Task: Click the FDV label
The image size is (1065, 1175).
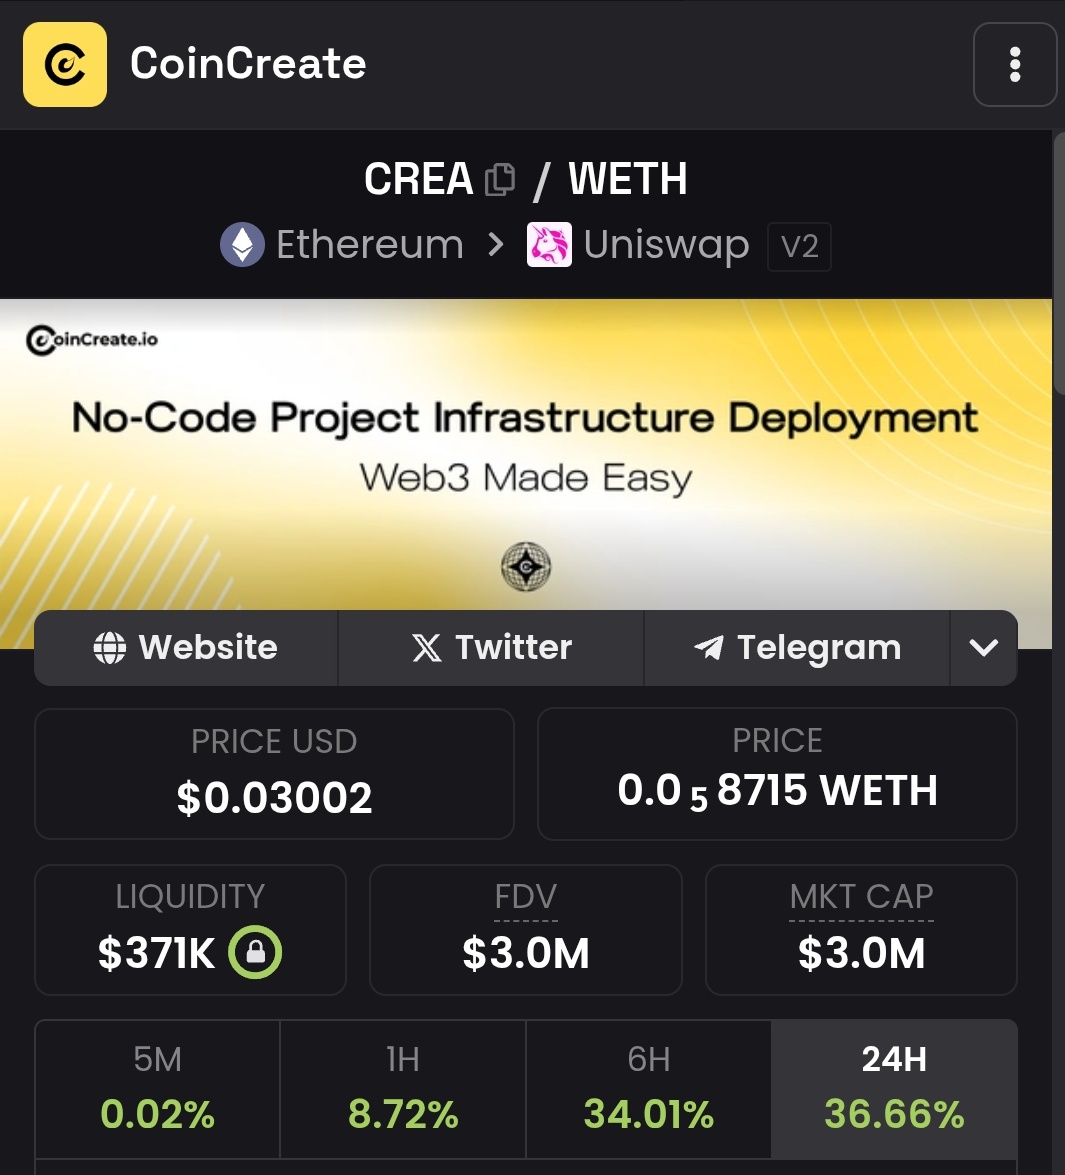Action: pyautogui.click(x=526, y=897)
